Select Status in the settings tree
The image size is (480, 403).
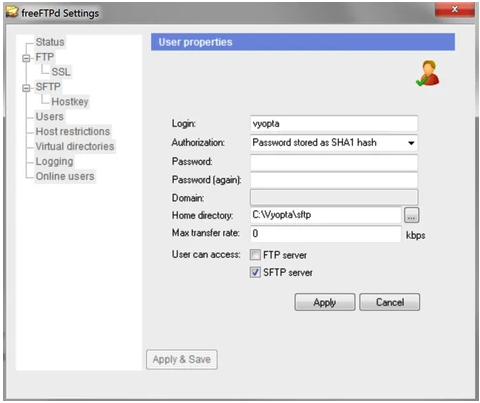50,42
